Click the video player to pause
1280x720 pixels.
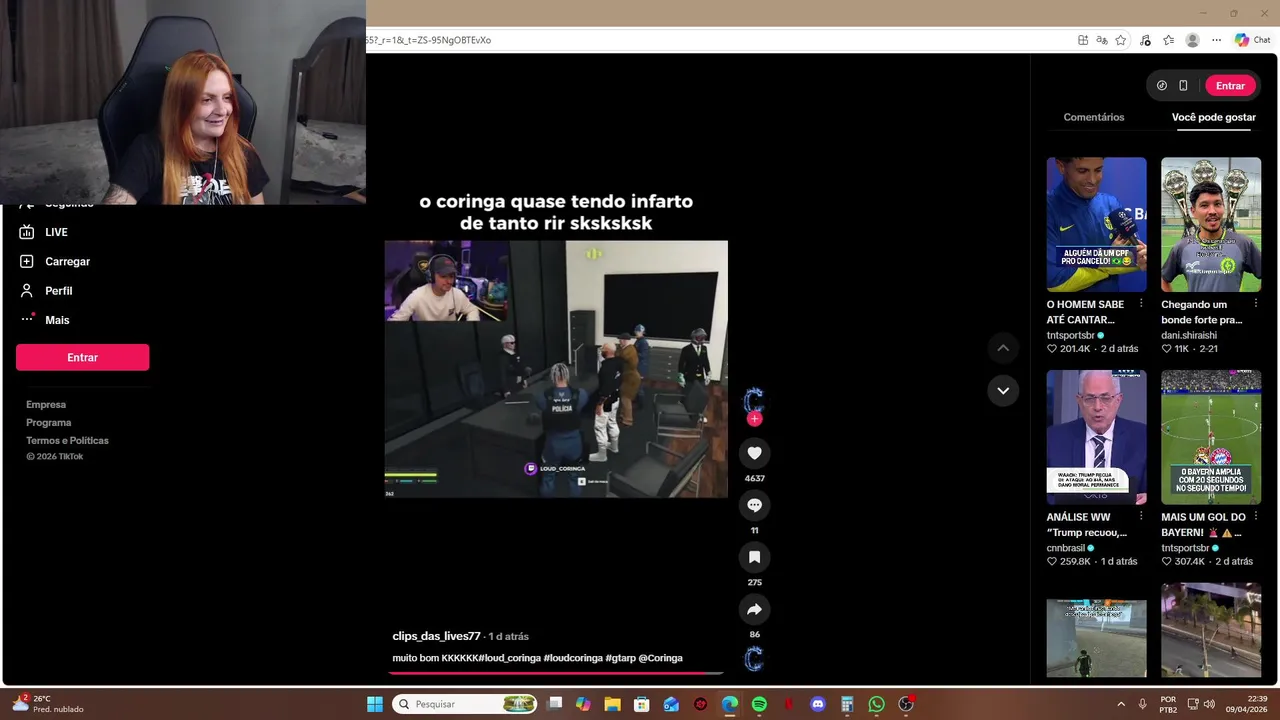pyautogui.click(x=556, y=369)
